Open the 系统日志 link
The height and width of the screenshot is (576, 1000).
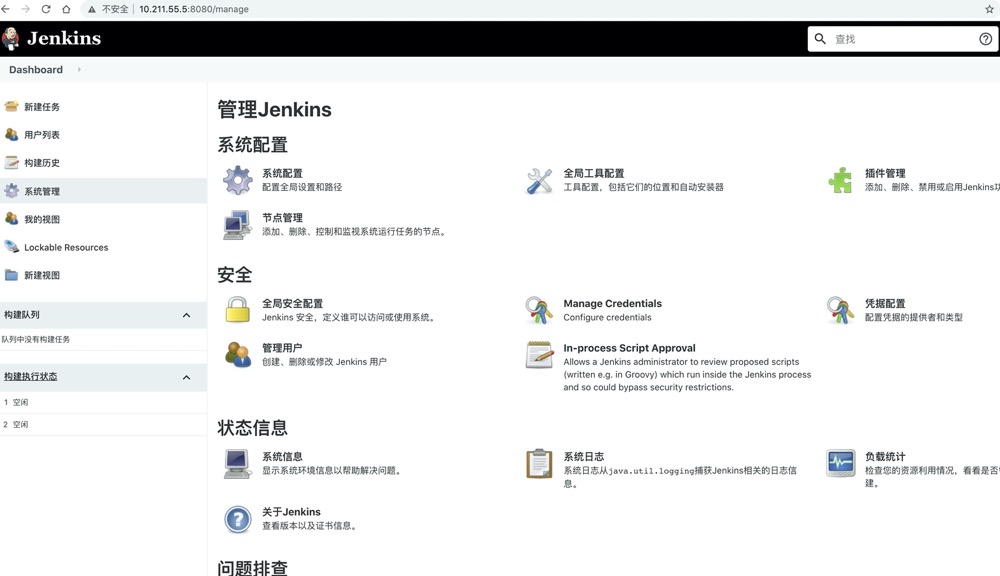(583, 457)
